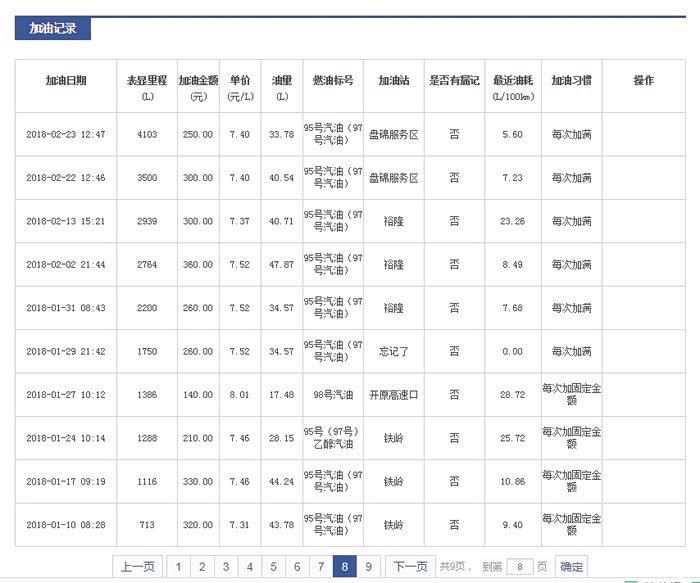The height and width of the screenshot is (583, 700).
Task: Open page 6 of the records
Action: tap(297, 567)
